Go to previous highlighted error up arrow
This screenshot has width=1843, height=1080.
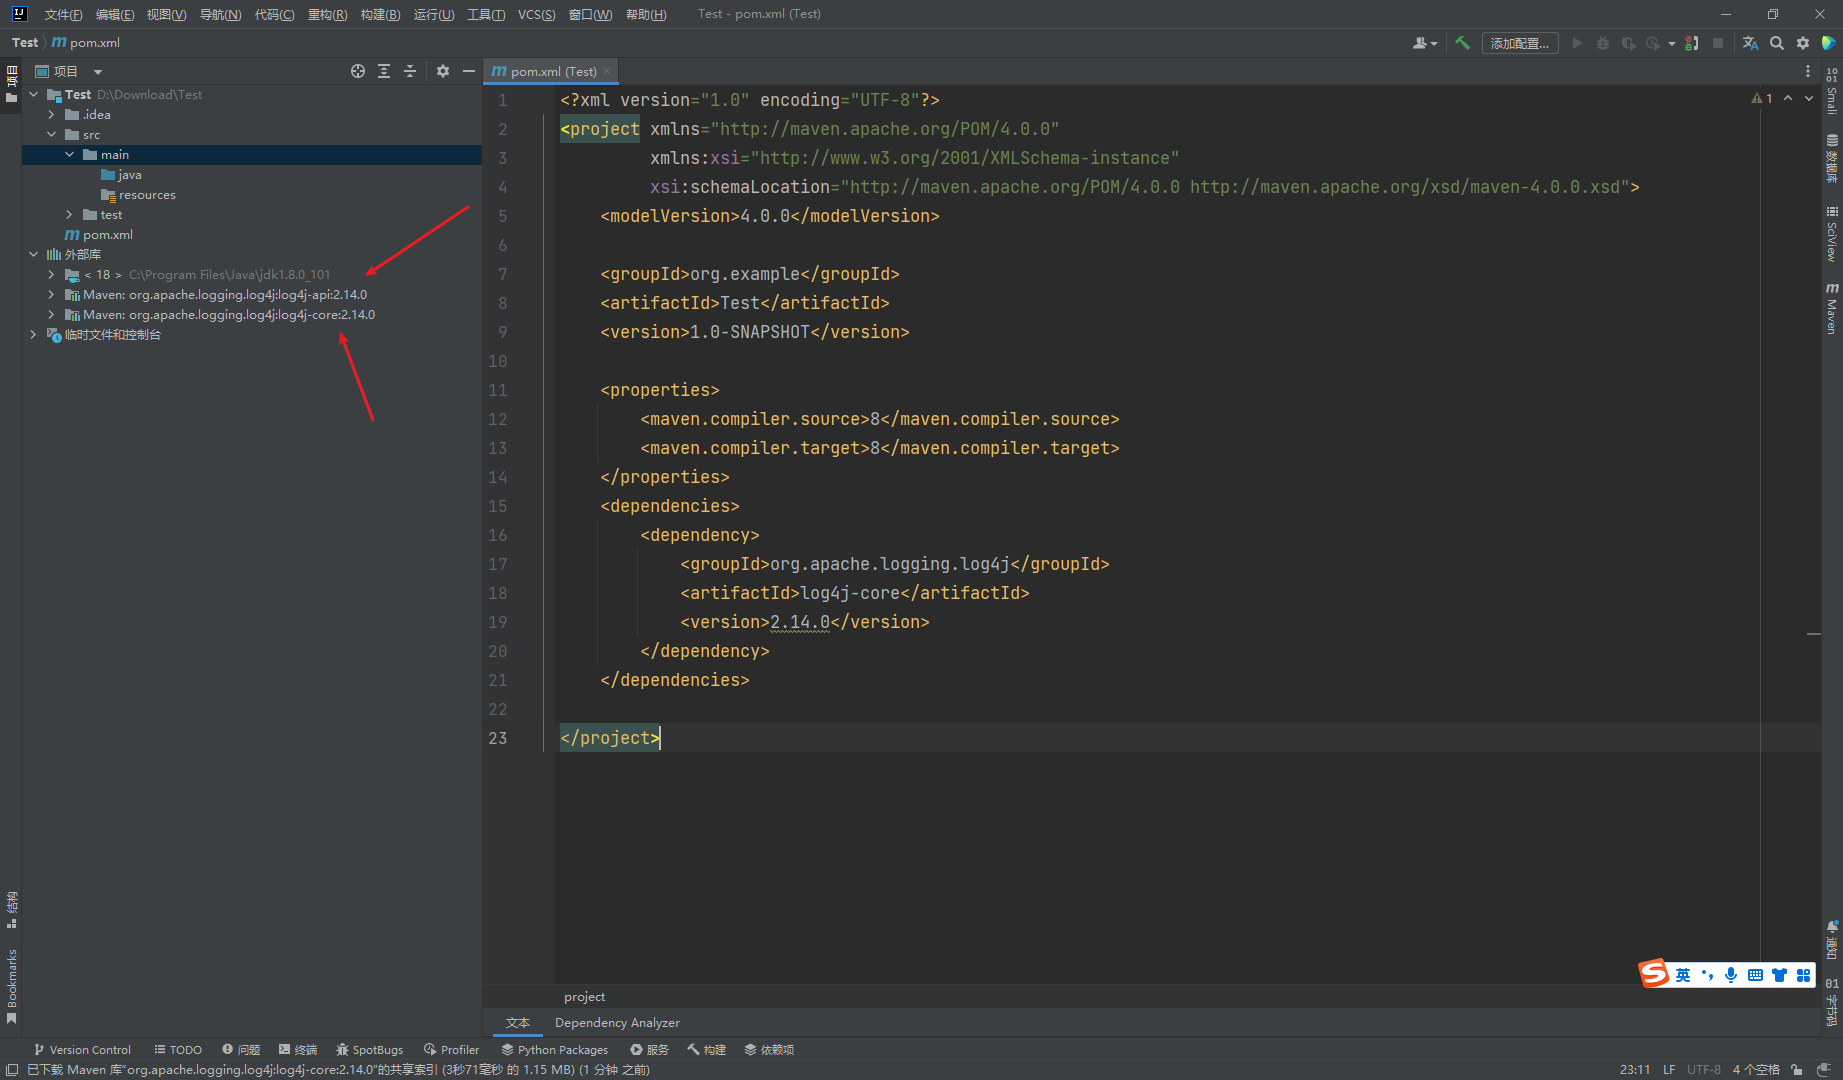coord(1788,98)
